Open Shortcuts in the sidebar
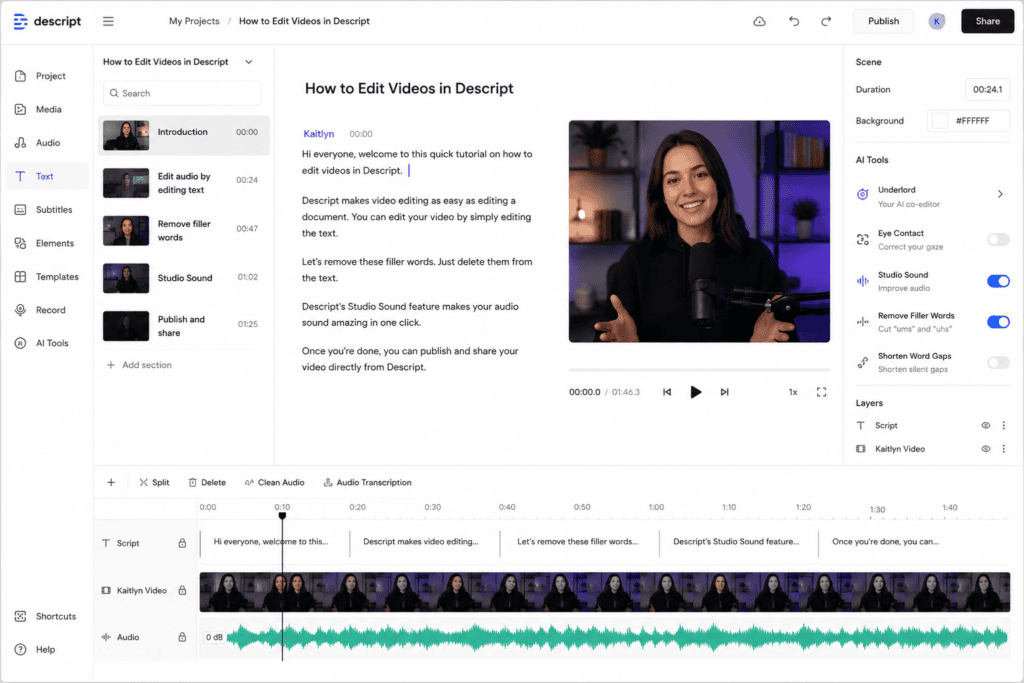Viewport: 1024px width, 683px height. (x=47, y=616)
